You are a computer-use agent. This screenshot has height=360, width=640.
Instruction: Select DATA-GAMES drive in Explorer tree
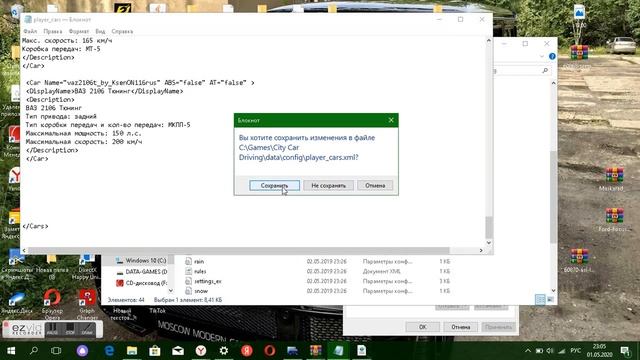click(x=141, y=271)
